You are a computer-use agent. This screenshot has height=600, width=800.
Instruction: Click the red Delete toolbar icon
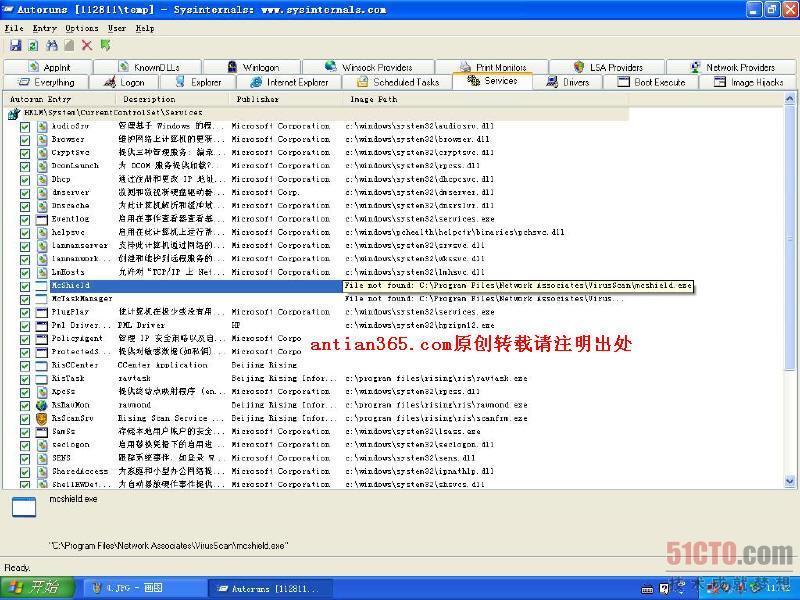(x=87, y=46)
